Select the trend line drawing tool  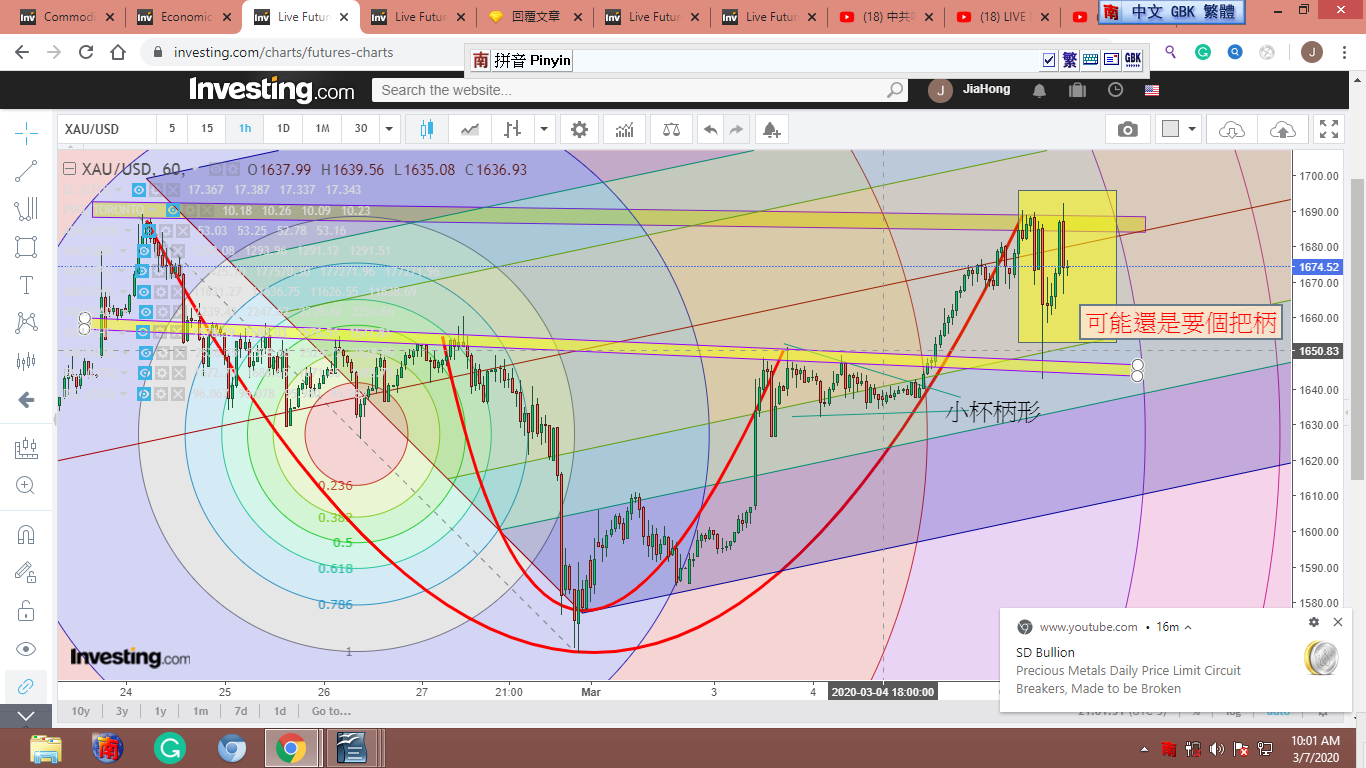pos(26,171)
